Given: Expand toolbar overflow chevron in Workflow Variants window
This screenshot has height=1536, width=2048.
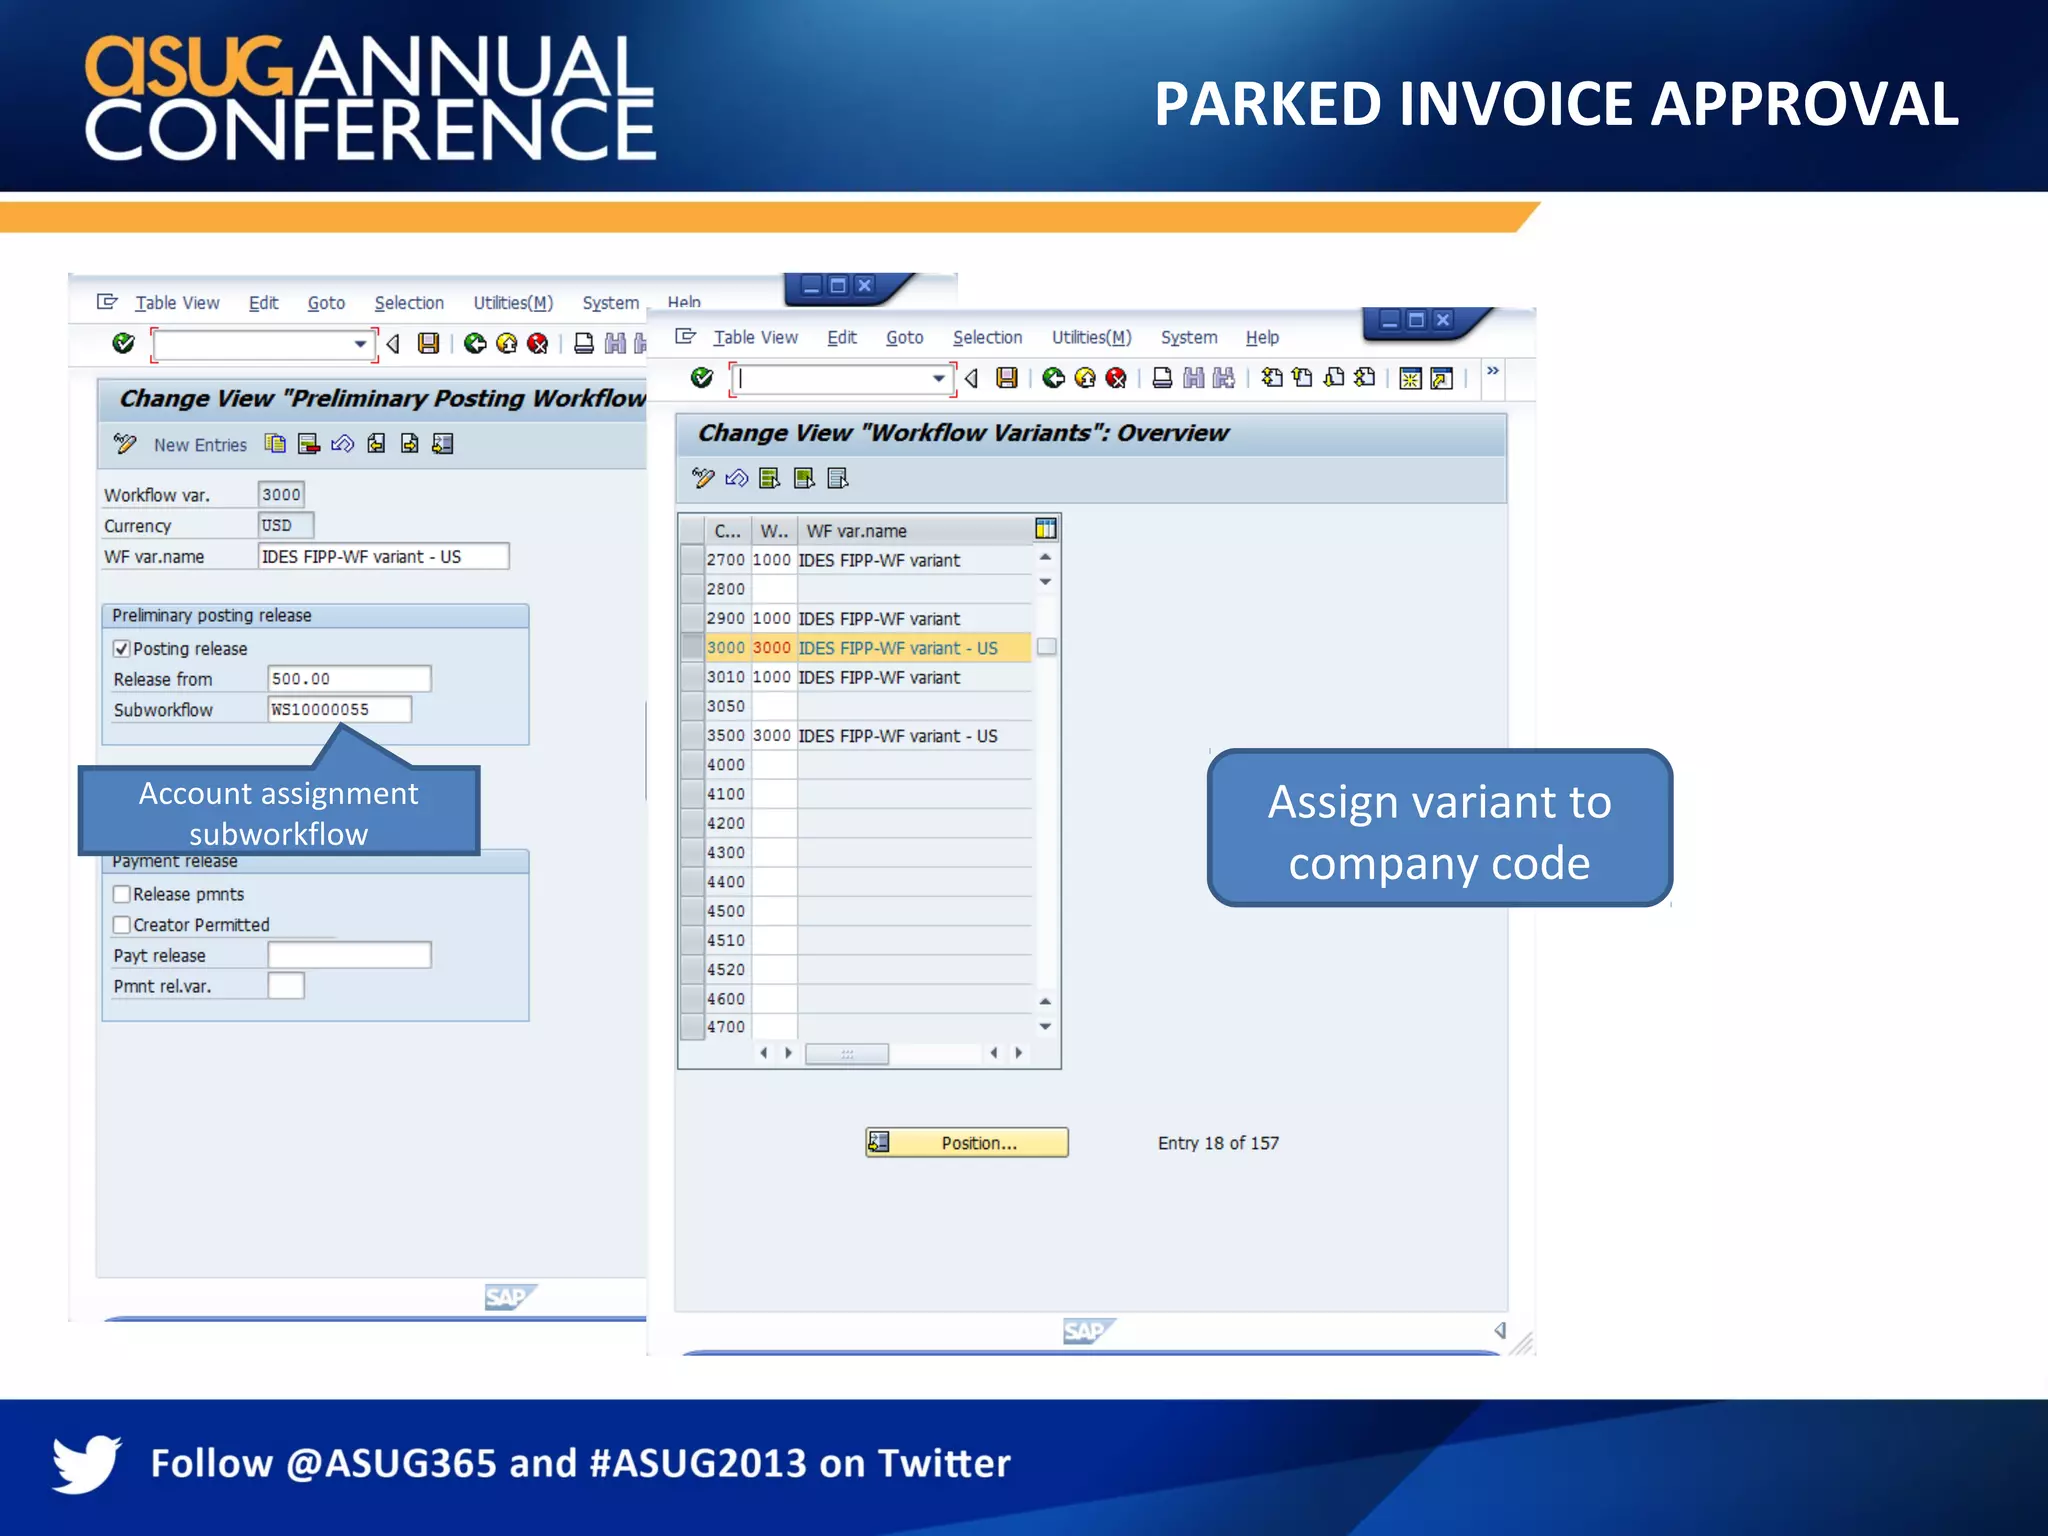Looking at the screenshot, I should [1493, 371].
